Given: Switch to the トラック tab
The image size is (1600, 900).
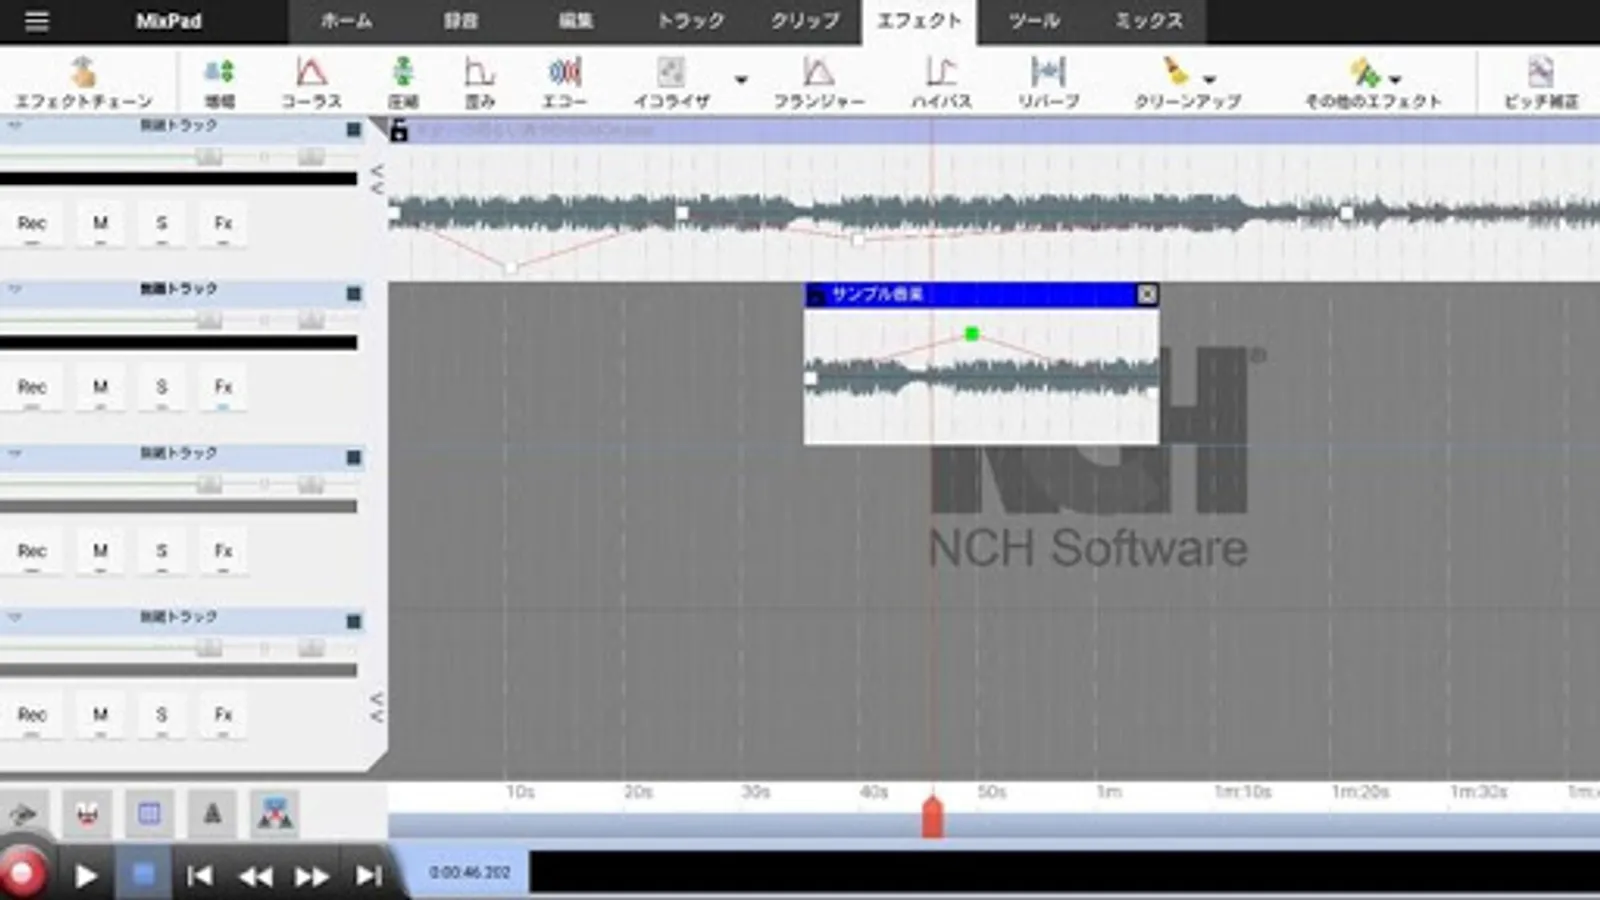Looking at the screenshot, I should pos(690,21).
